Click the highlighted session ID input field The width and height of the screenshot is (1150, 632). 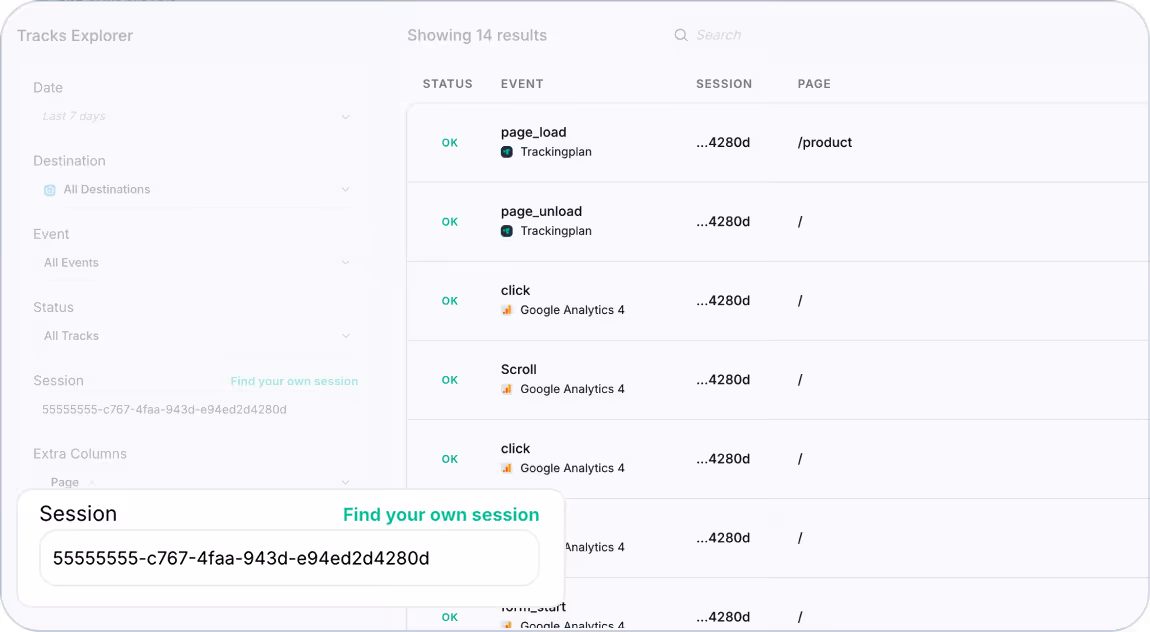pyautogui.click(x=289, y=558)
